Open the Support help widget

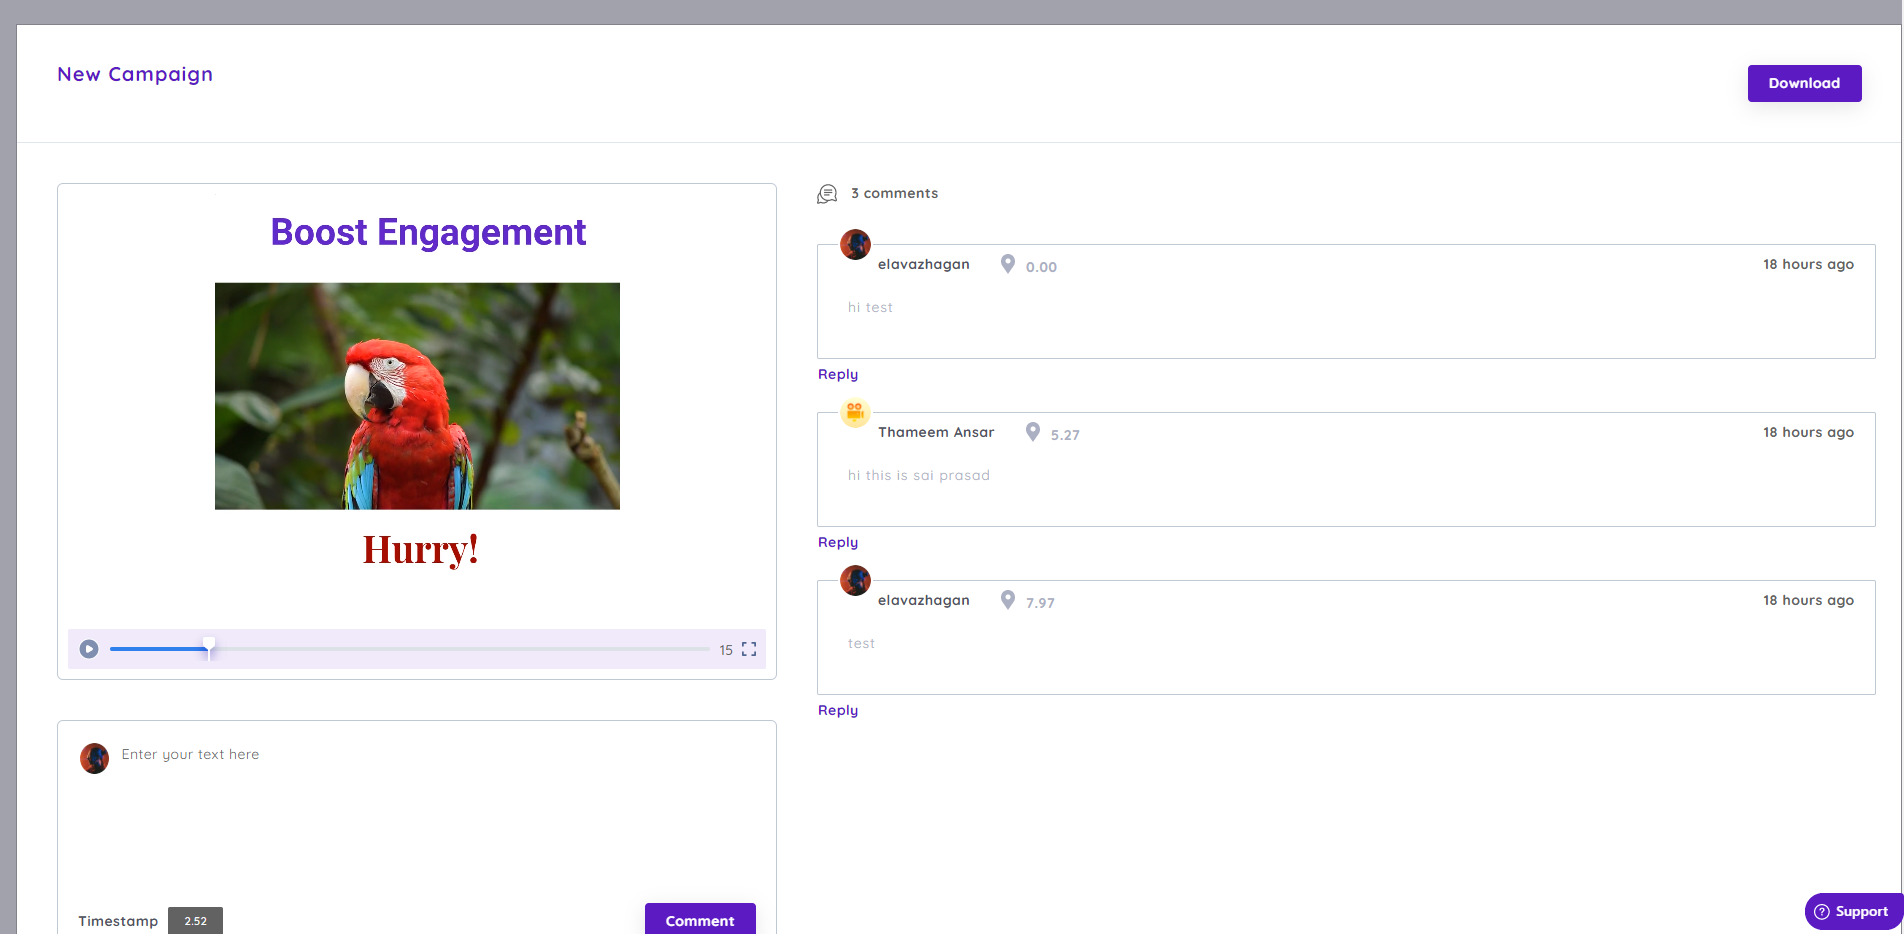click(1853, 911)
